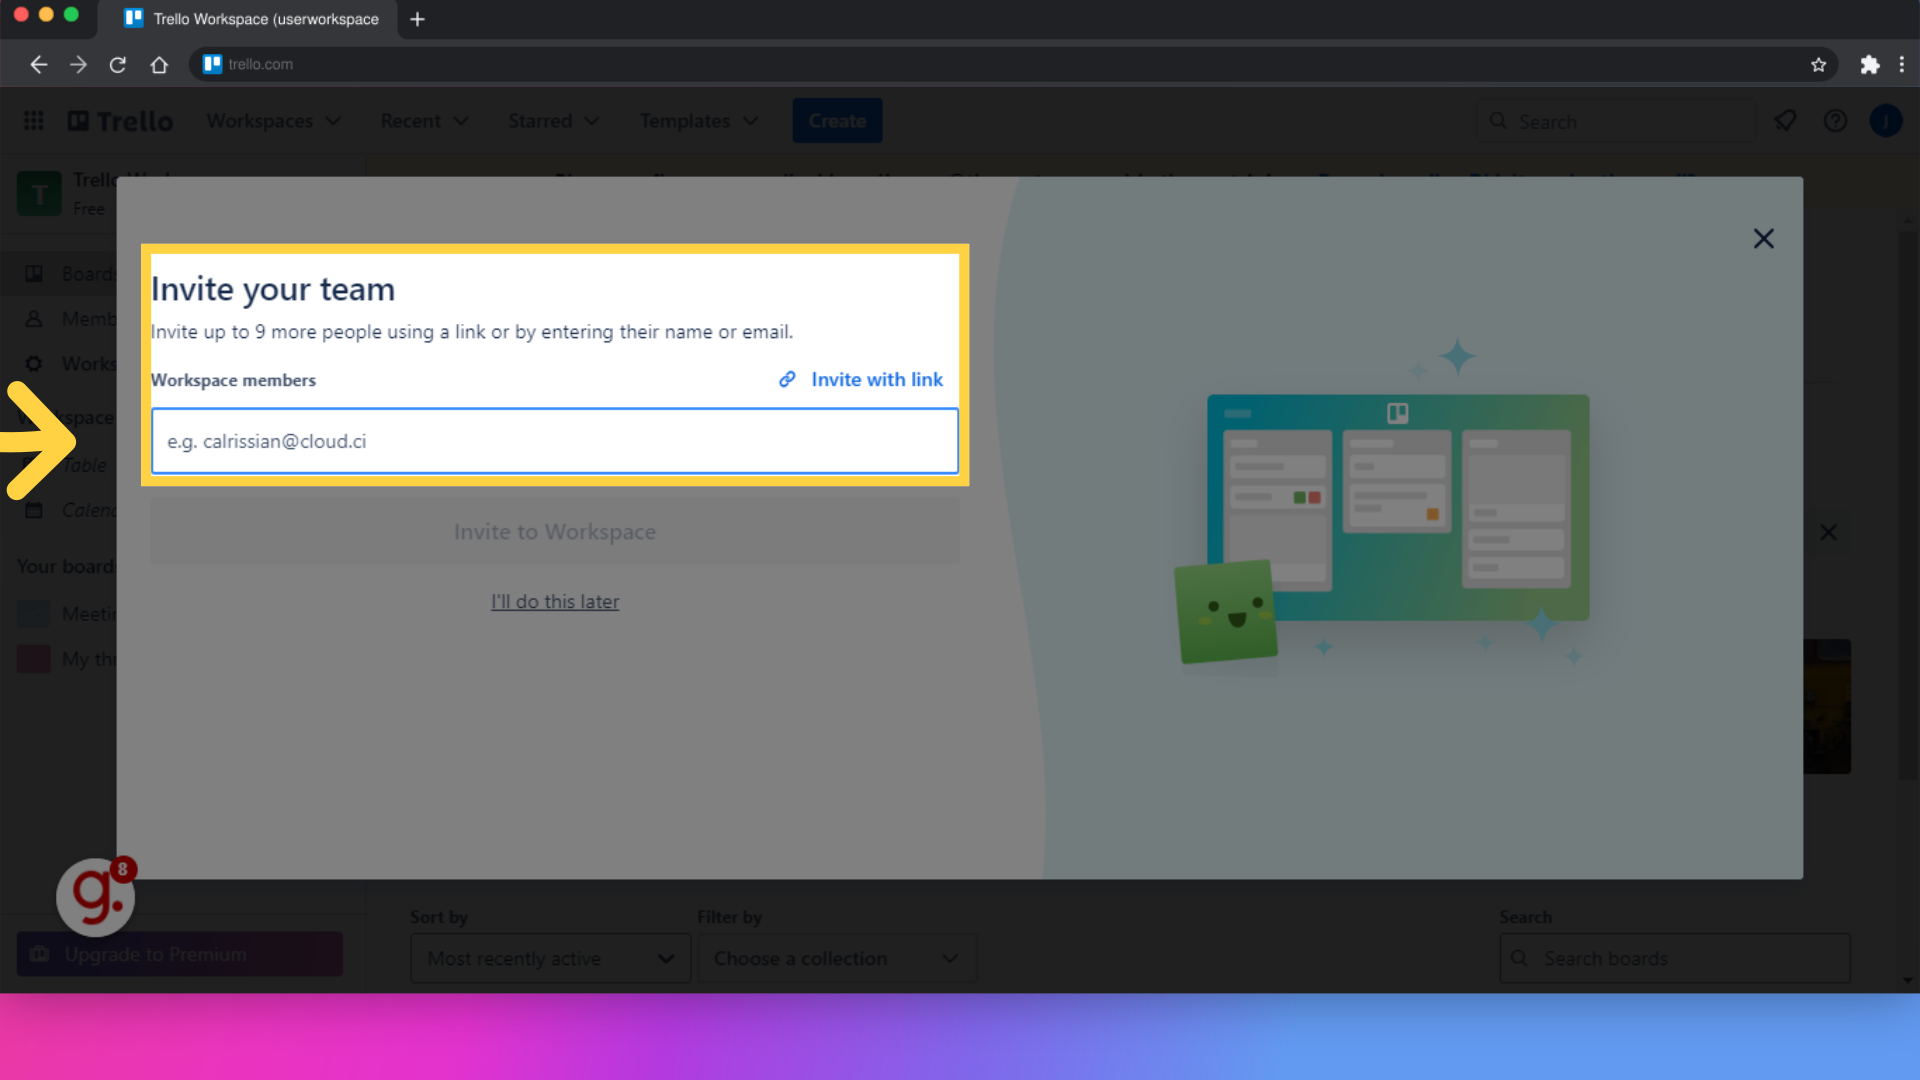Open the browser three-dot menu
The image size is (1920, 1080).
coord(1902,64)
